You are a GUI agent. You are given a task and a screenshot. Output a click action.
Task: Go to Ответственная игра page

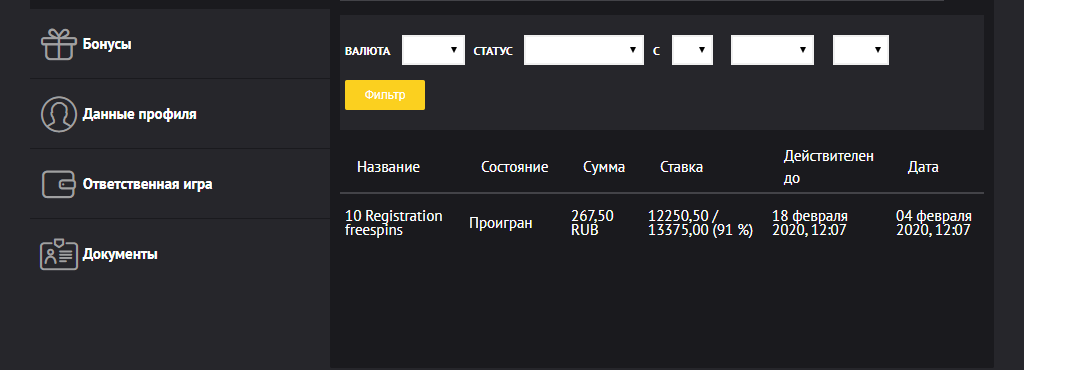147,185
